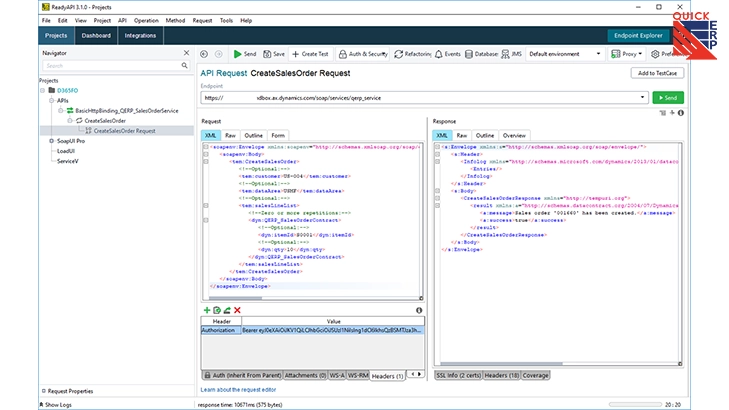Focus the Navigator search field
Screen dimensions: 729x410
112,66
